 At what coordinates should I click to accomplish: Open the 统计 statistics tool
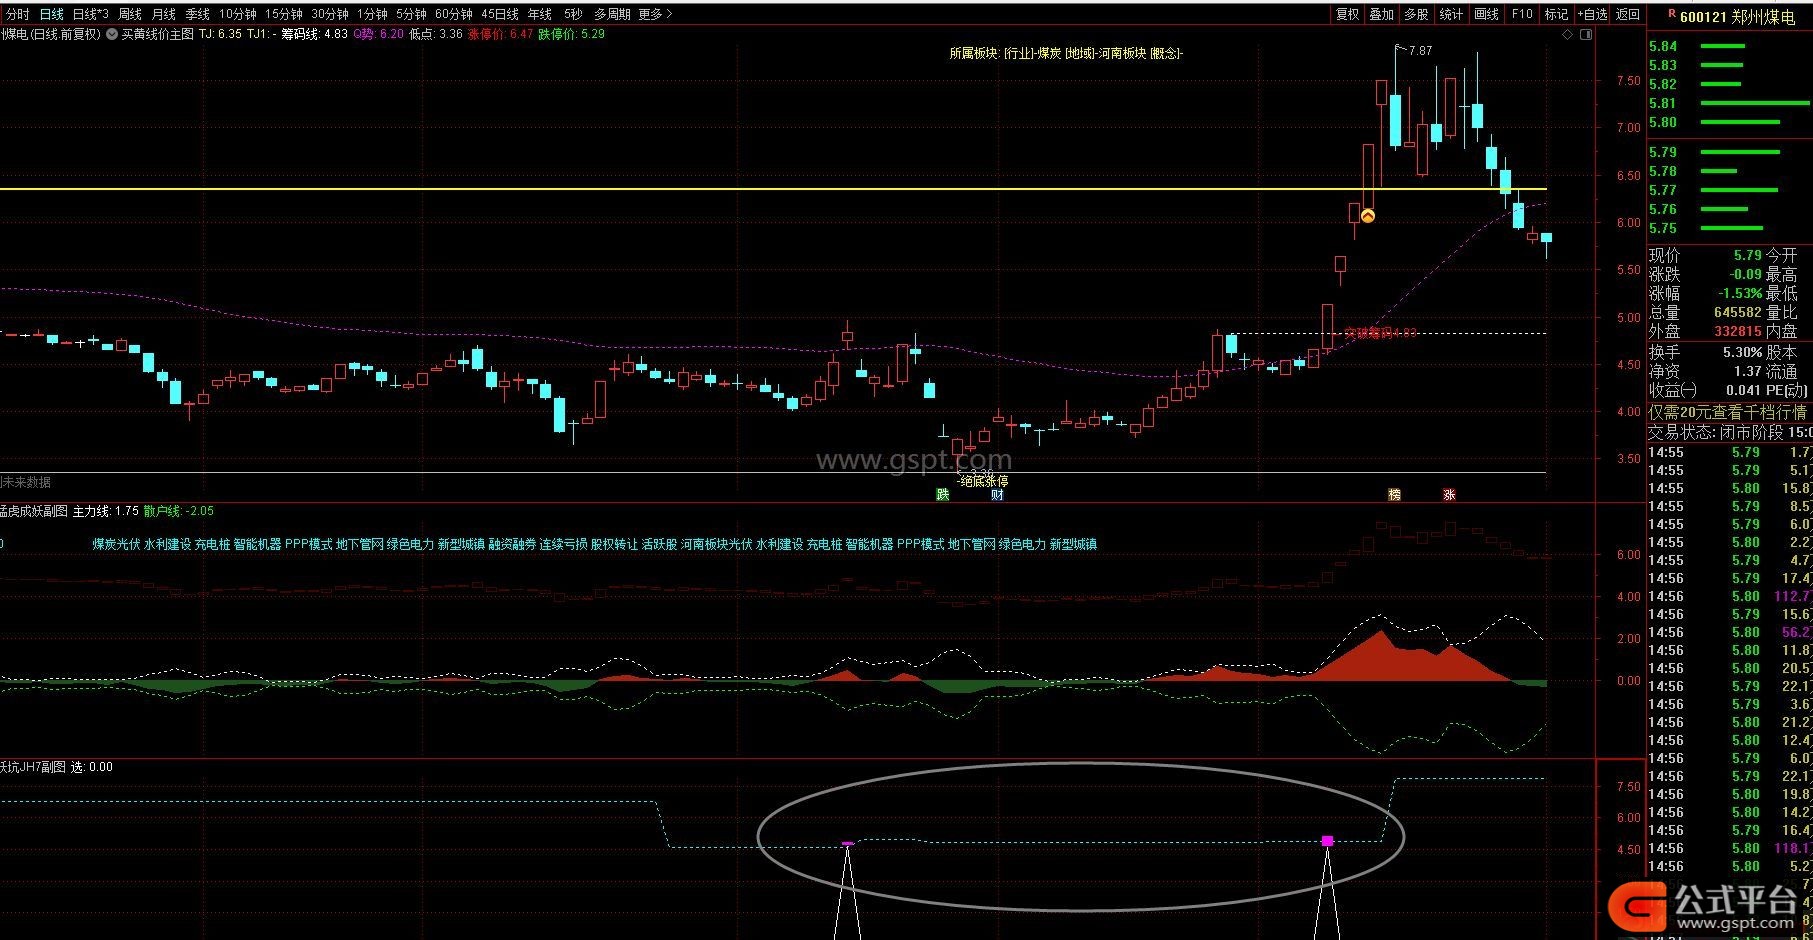1451,14
